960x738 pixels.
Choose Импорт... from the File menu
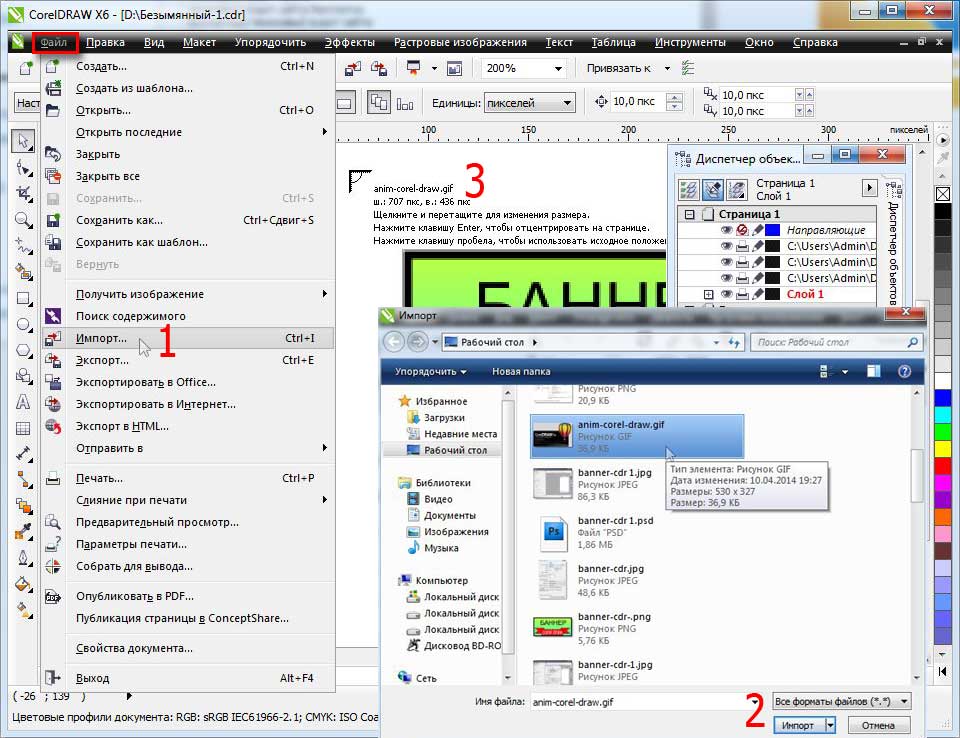coord(101,338)
